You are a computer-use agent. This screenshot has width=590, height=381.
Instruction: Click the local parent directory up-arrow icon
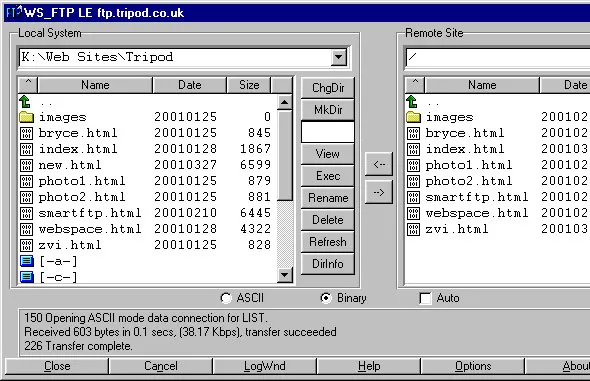pyautogui.click(x=25, y=102)
